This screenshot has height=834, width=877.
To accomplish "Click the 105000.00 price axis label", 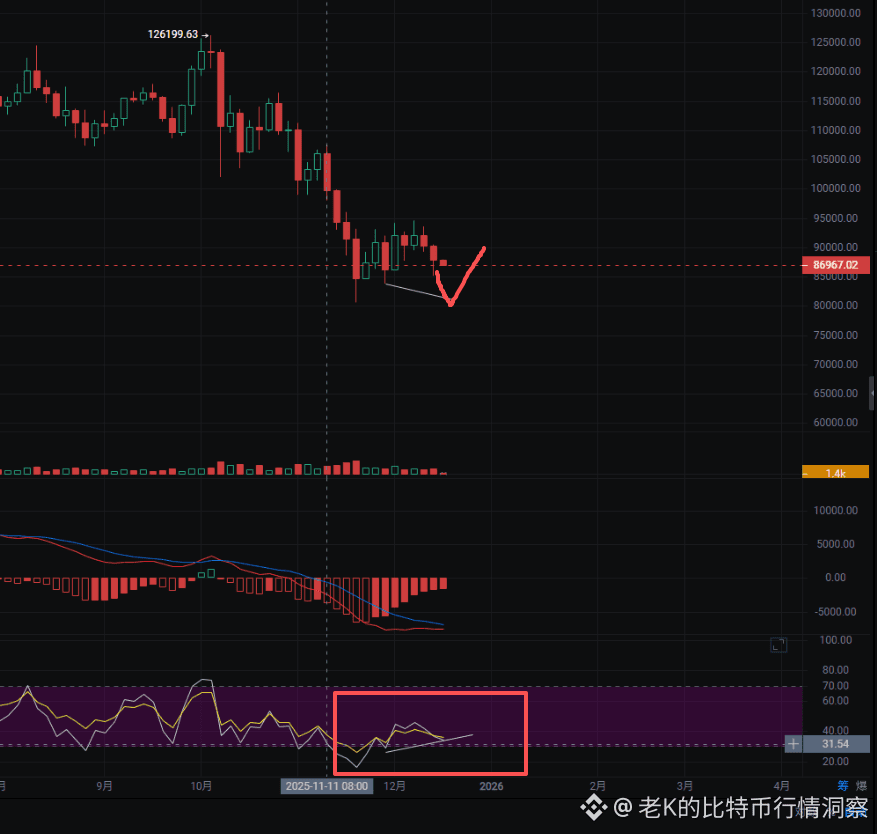I will [836, 159].
